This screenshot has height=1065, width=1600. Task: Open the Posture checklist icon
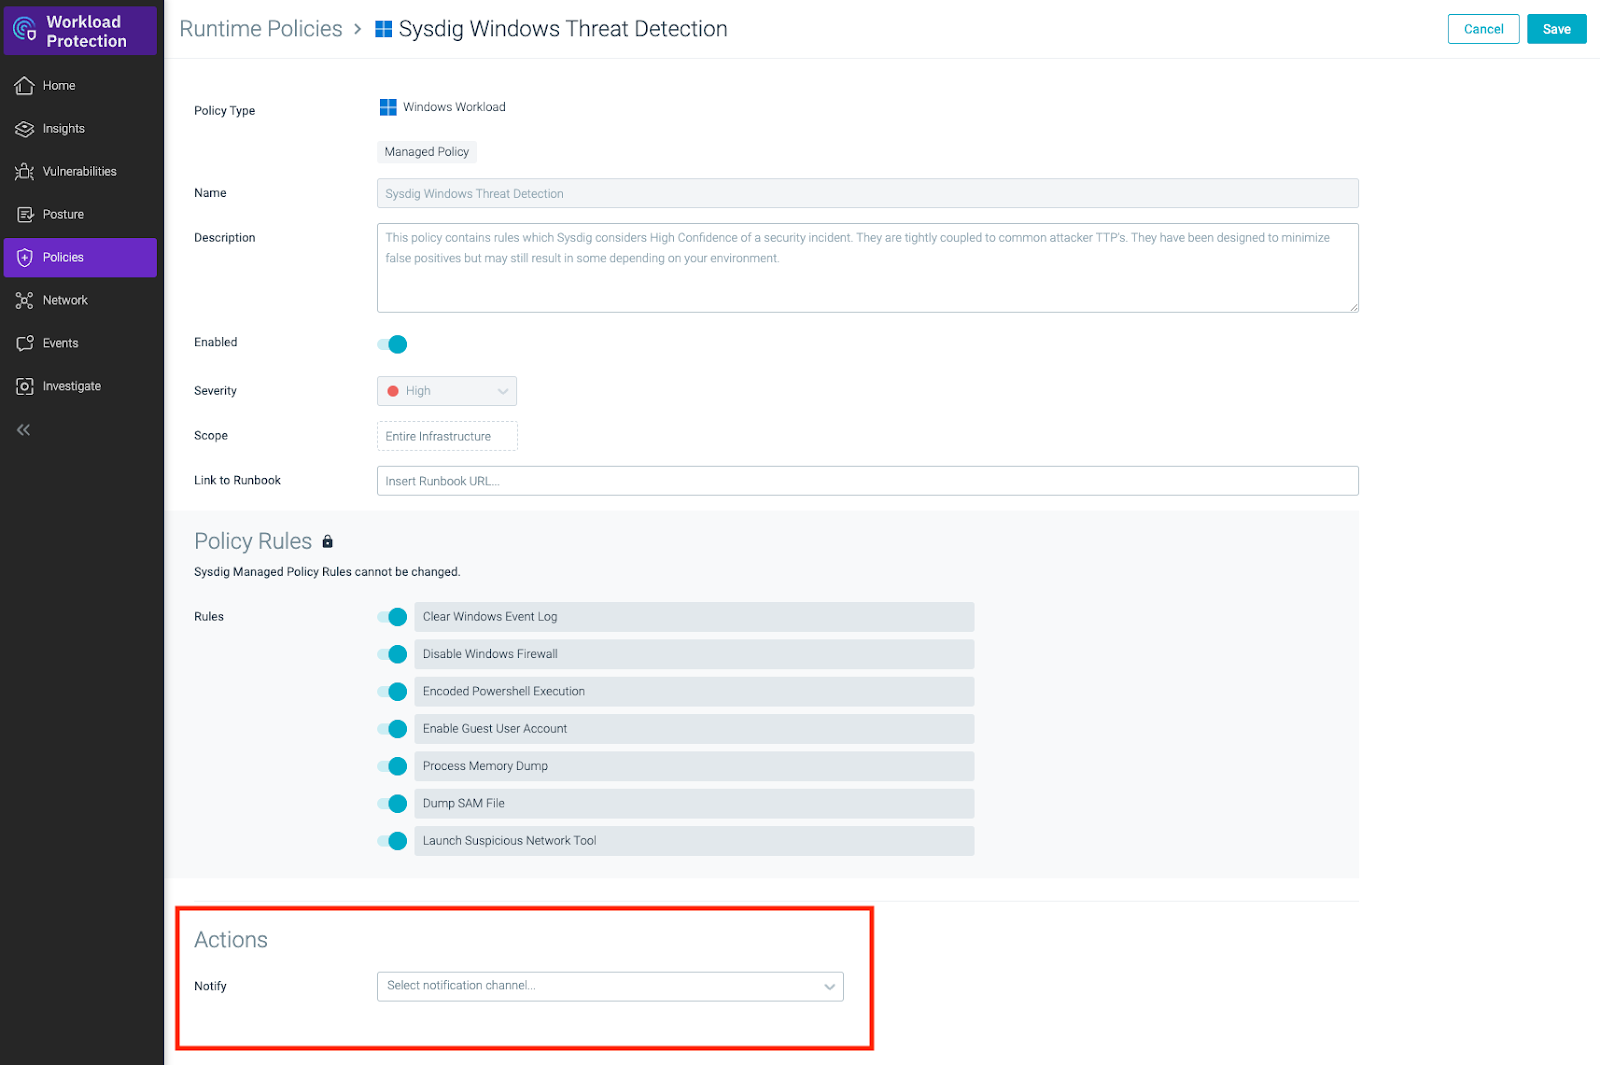[x=24, y=215]
